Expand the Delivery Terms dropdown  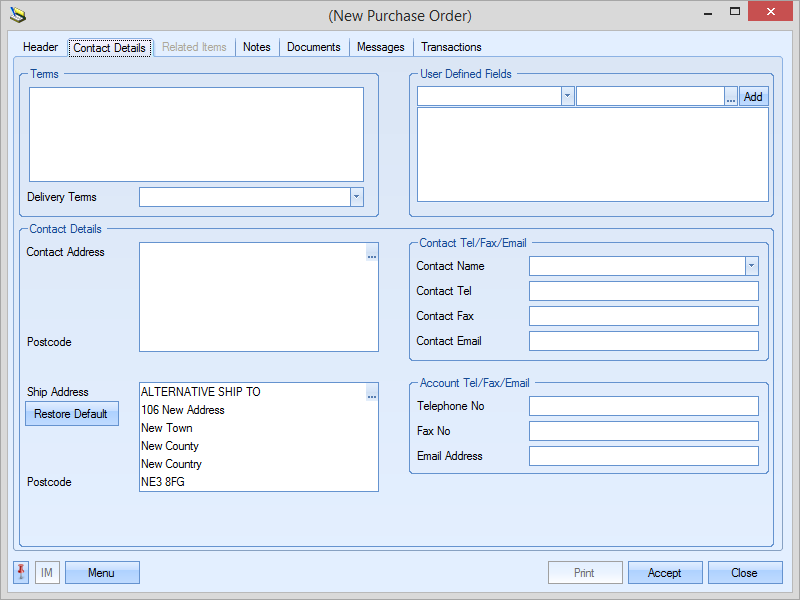coord(356,197)
